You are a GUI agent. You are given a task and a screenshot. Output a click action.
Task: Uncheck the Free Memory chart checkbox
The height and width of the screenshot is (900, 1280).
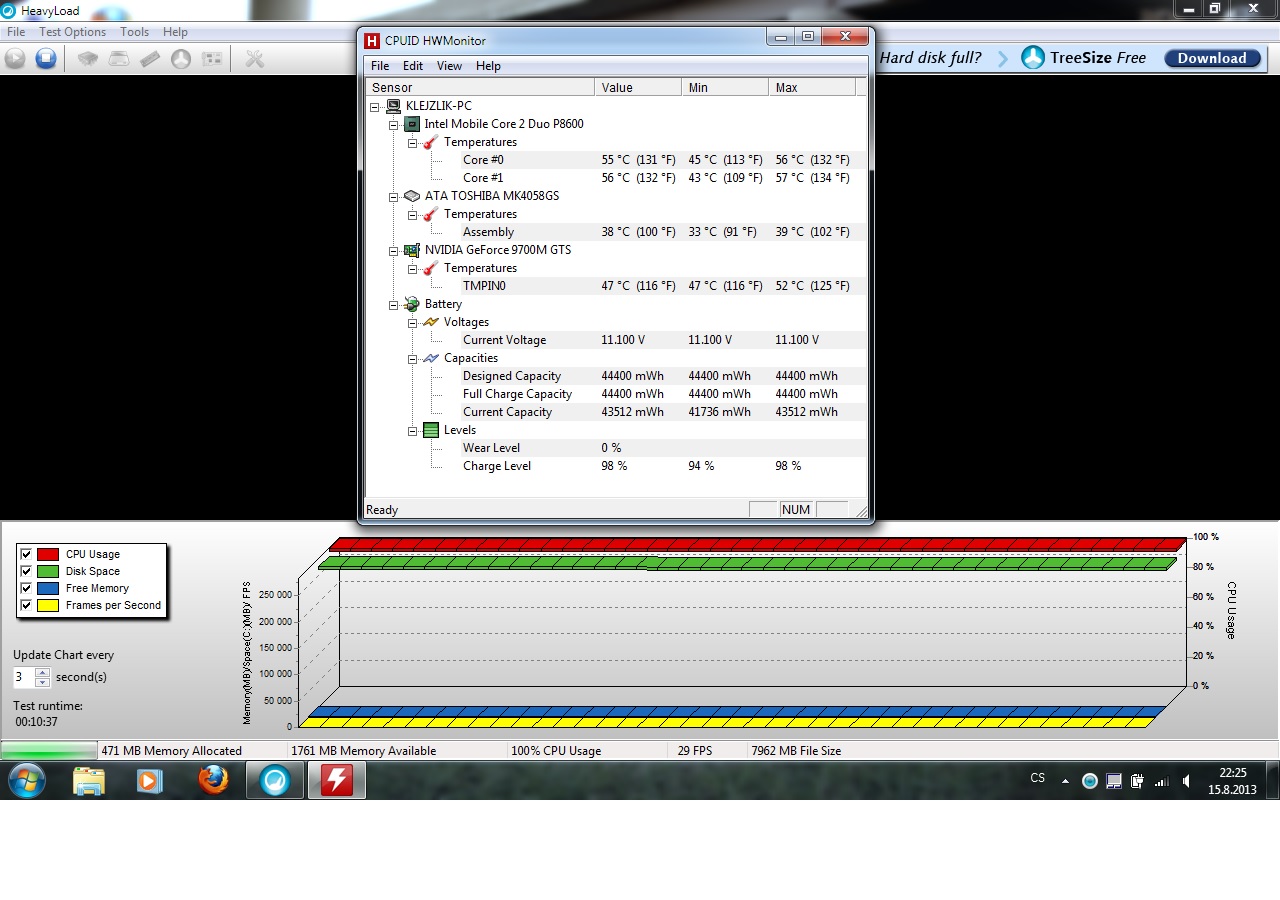tap(26, 588)
